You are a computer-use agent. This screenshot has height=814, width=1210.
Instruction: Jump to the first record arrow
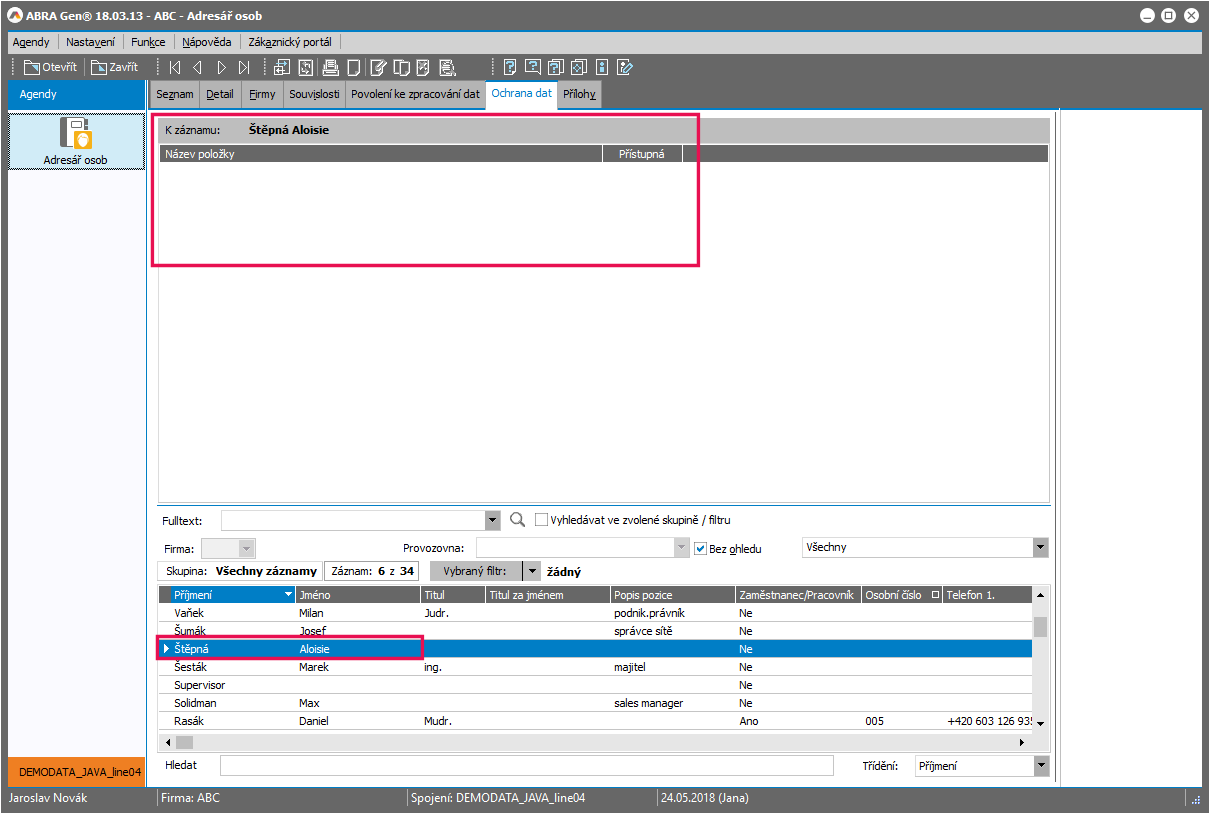(175, 67)
